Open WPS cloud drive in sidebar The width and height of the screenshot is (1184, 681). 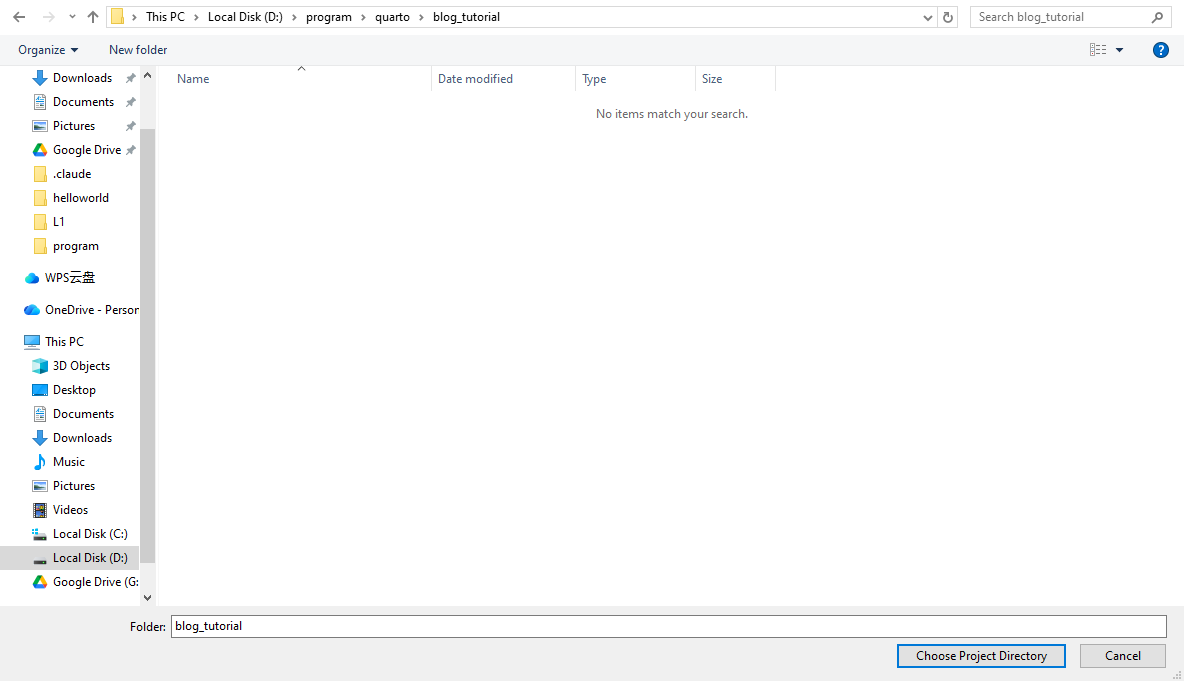(69, 278)
